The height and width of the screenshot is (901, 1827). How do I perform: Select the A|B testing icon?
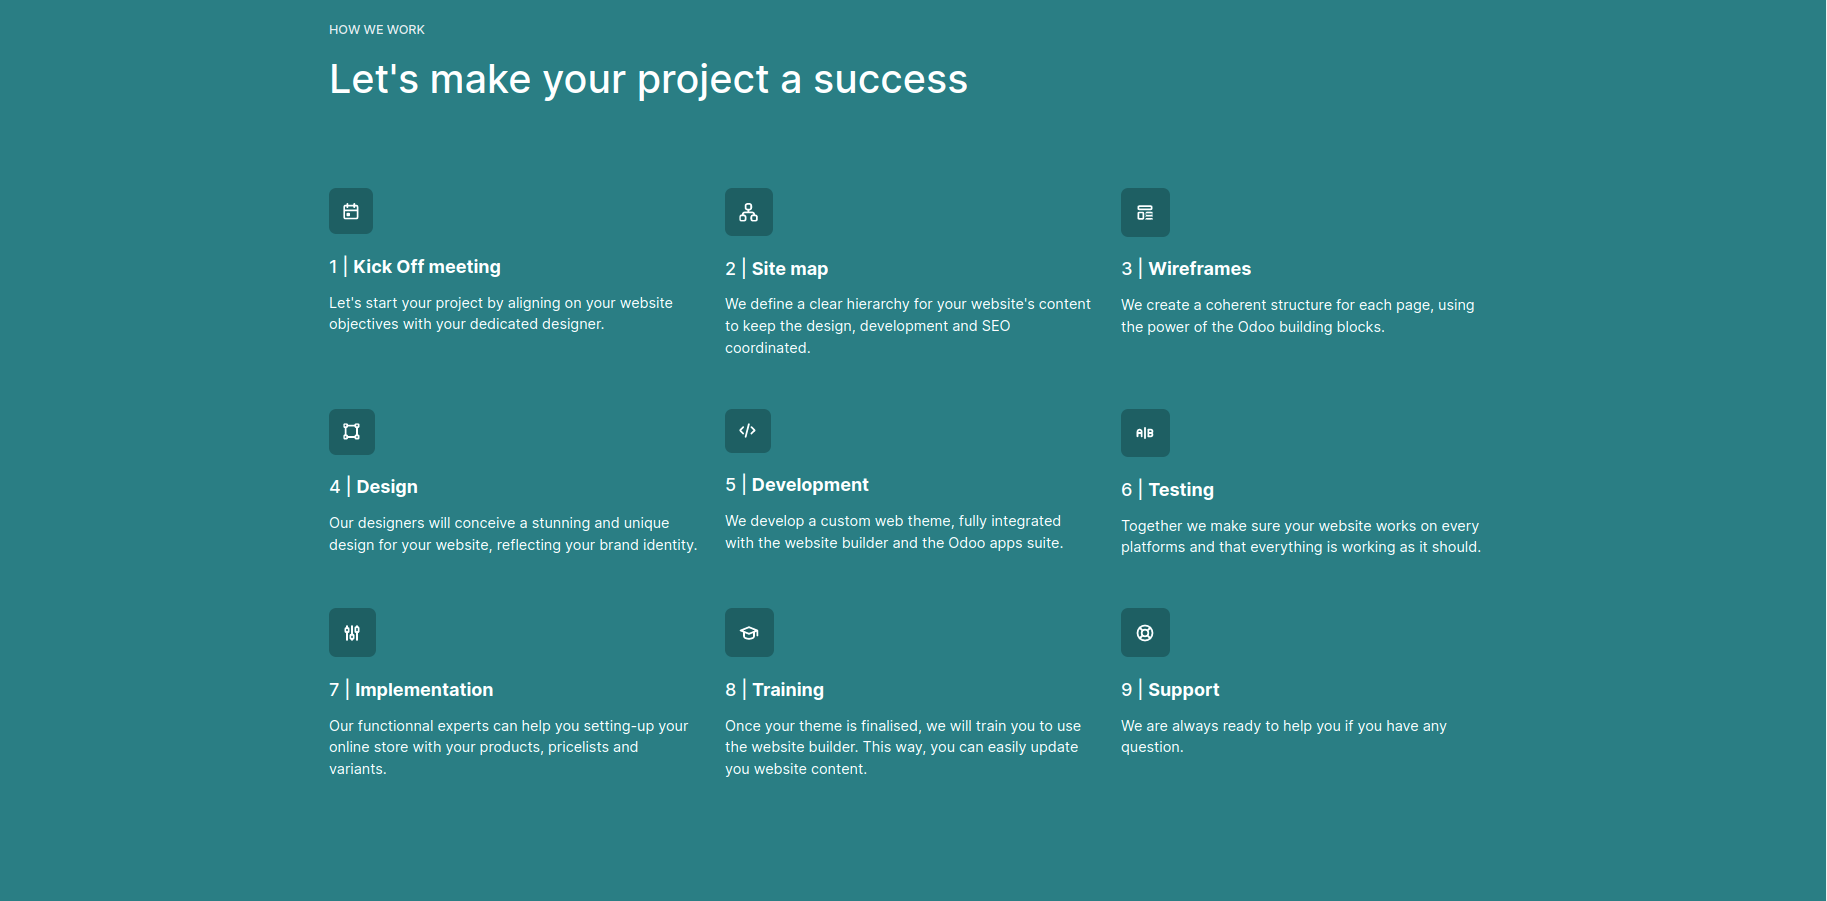pos(1145,433)
